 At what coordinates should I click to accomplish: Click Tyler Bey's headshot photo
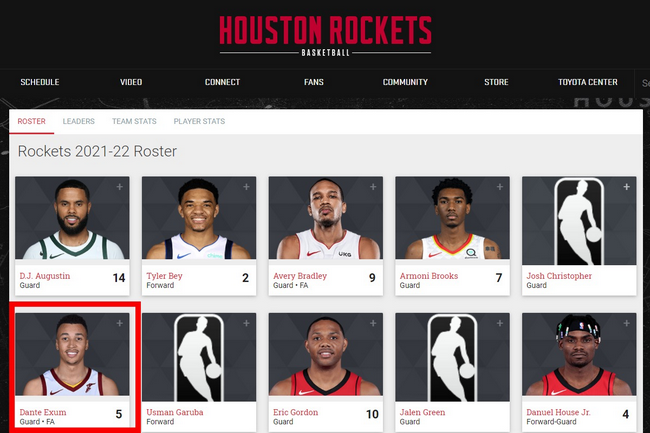199,218
